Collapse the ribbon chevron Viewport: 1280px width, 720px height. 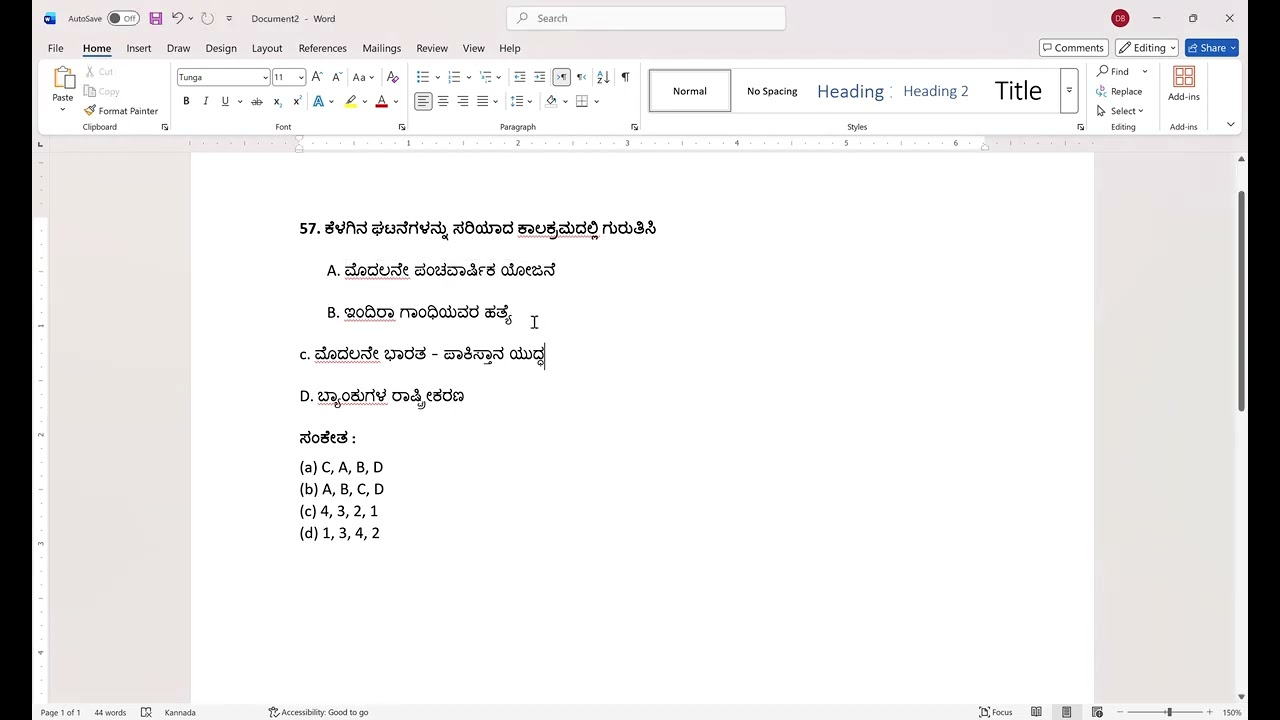tap(1230, 125)
